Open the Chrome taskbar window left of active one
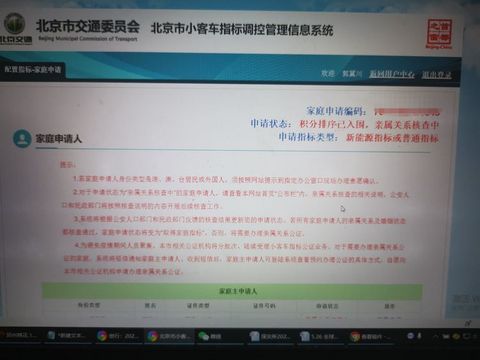480x360 pixels. (x=119, y=336)
